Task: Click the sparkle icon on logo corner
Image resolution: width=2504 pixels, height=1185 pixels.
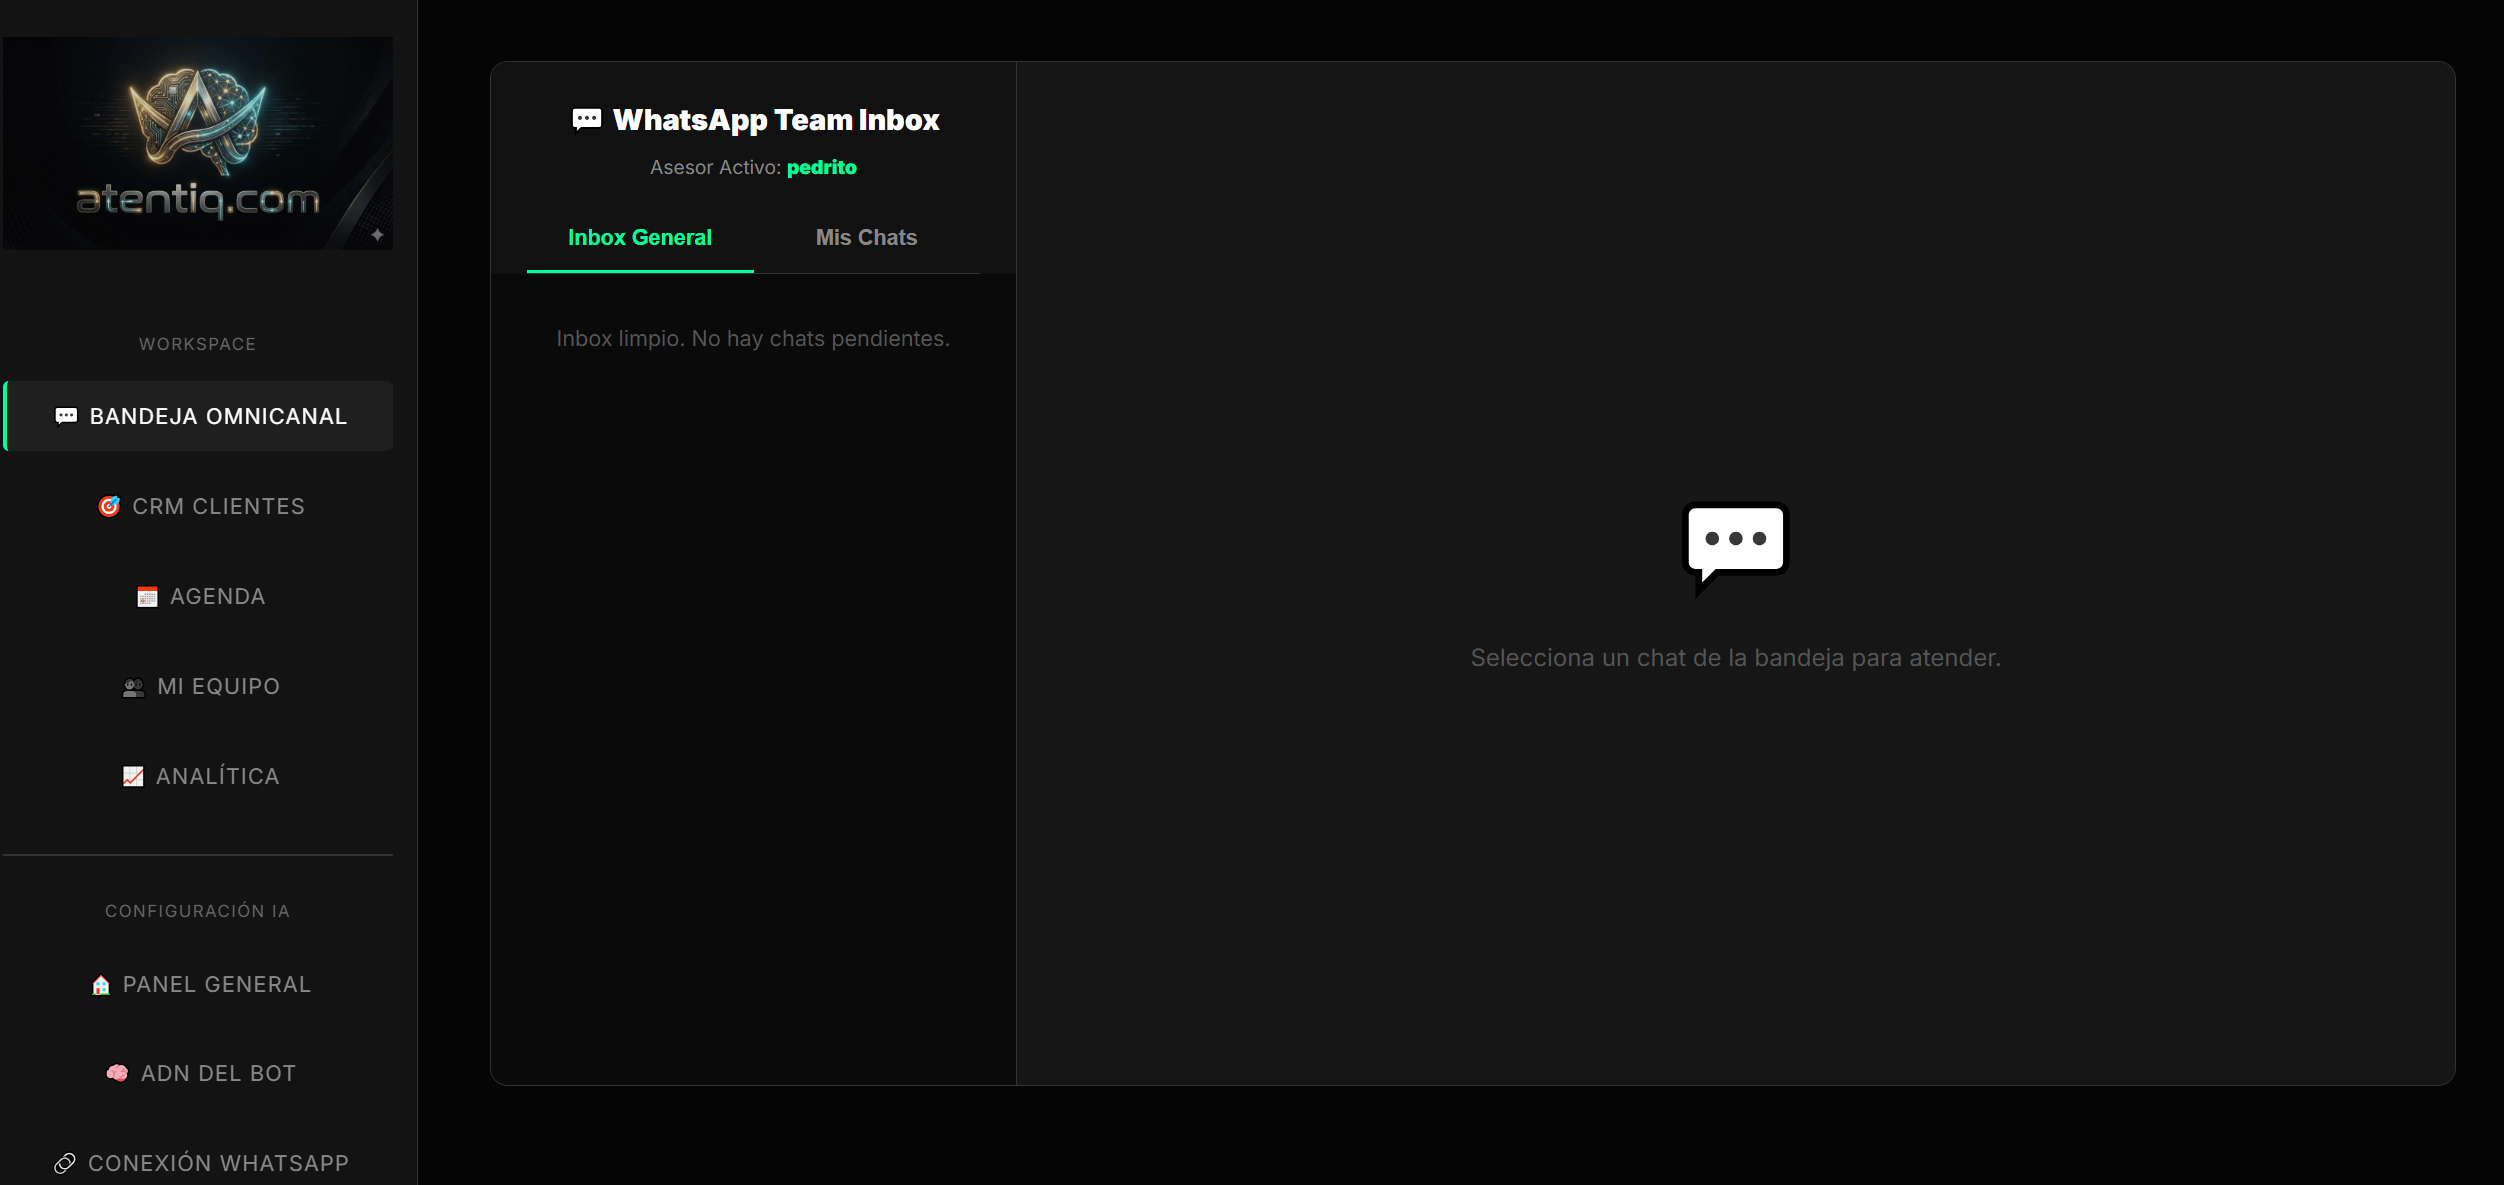Action: tap(377, 235)
